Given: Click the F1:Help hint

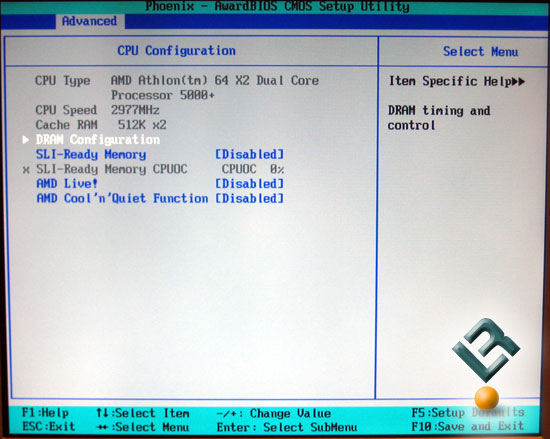Looking at the screenshot, I should [x=45, y=413].
